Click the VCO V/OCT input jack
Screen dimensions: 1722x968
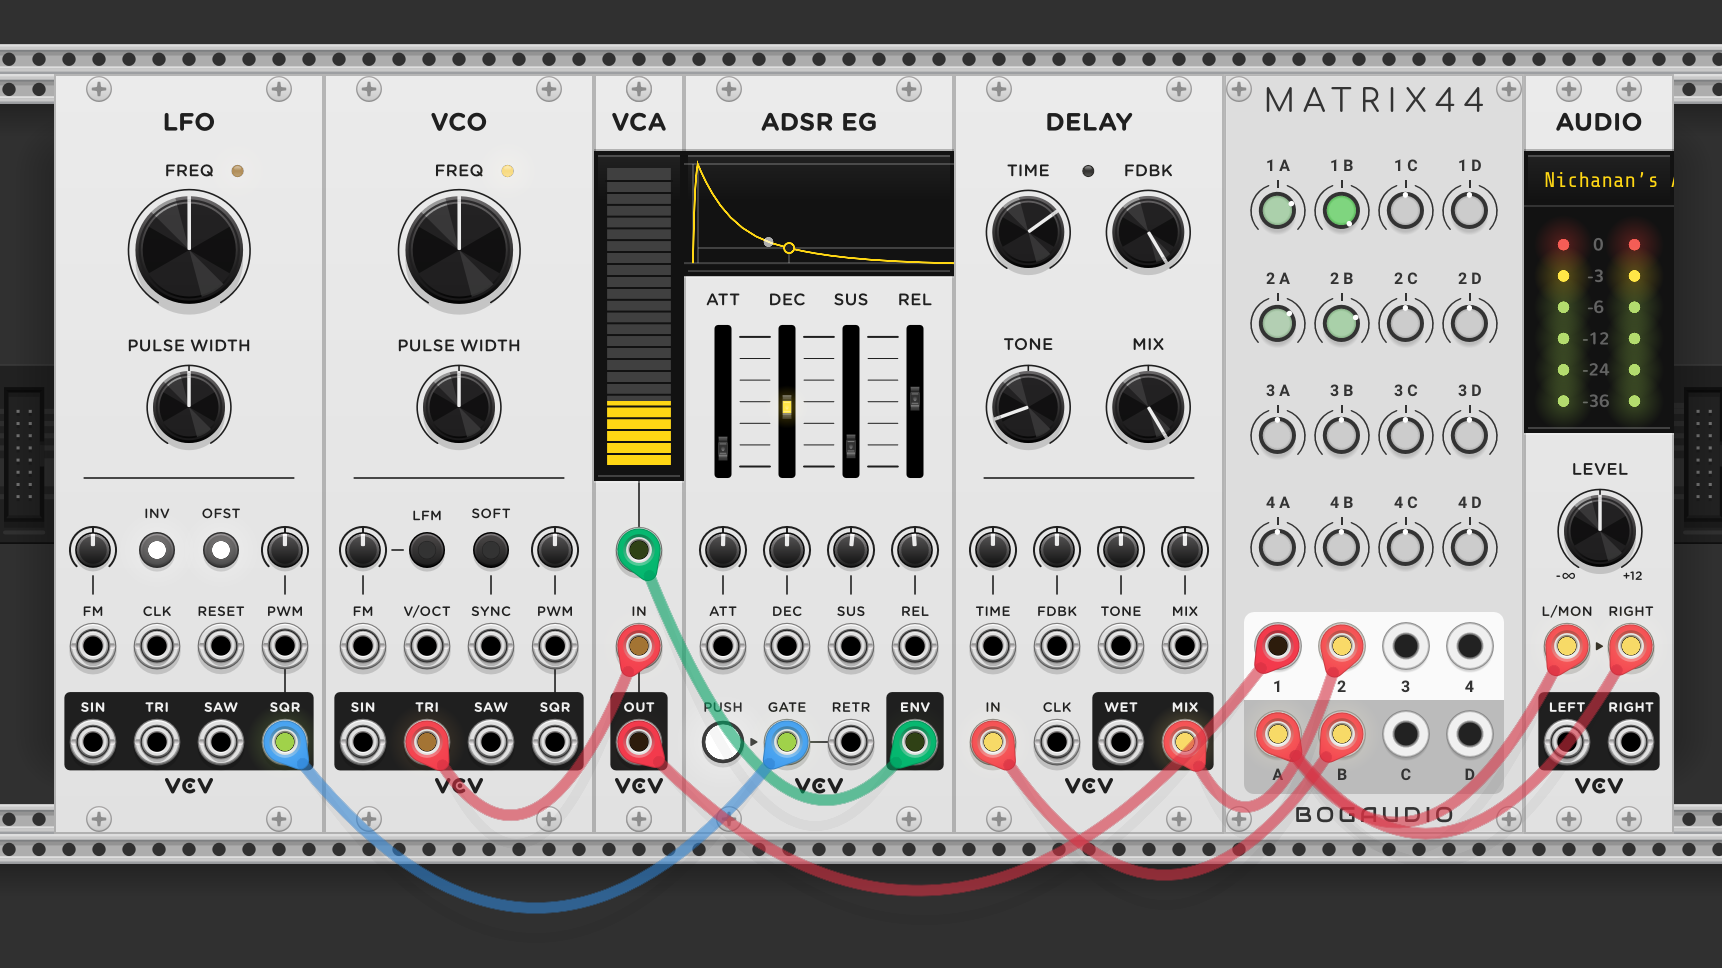(x=427, y=647)
